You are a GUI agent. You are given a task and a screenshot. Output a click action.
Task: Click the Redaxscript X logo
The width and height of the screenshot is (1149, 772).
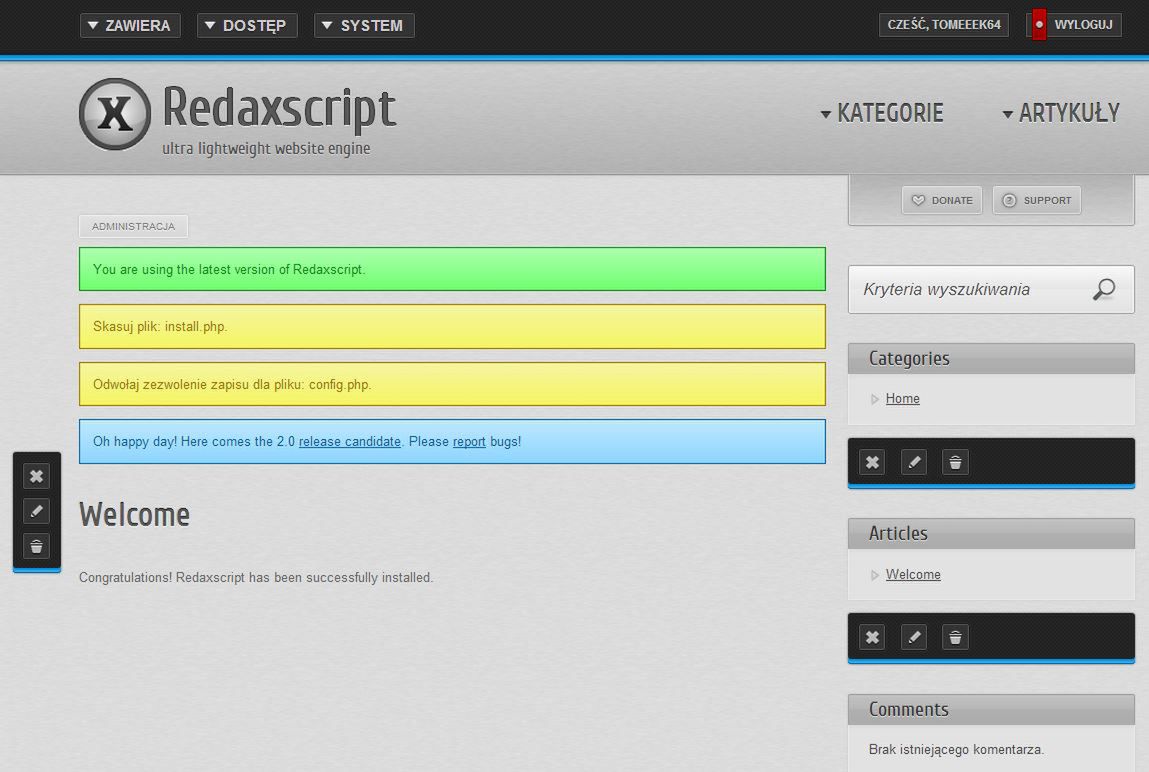pyautogui.click(x=115, y=114)
